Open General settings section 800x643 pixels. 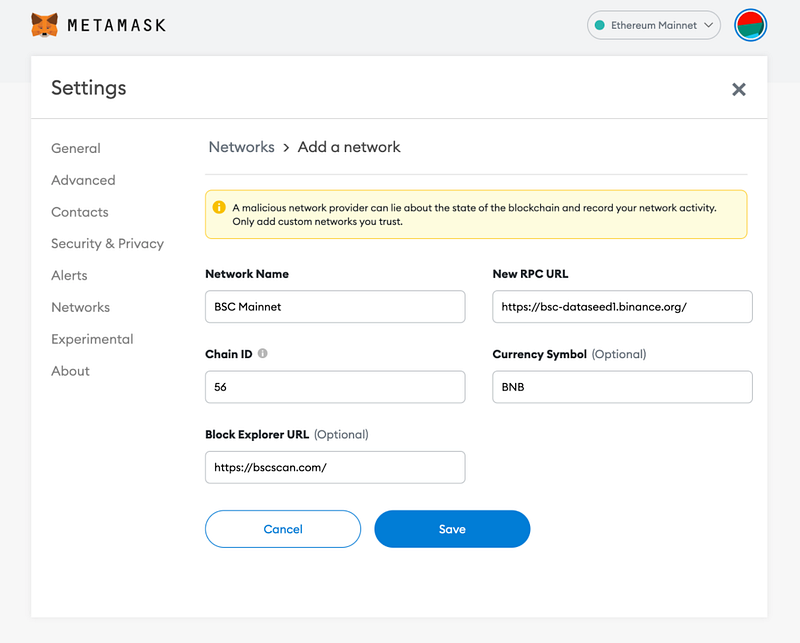click(x=76, y=148)
